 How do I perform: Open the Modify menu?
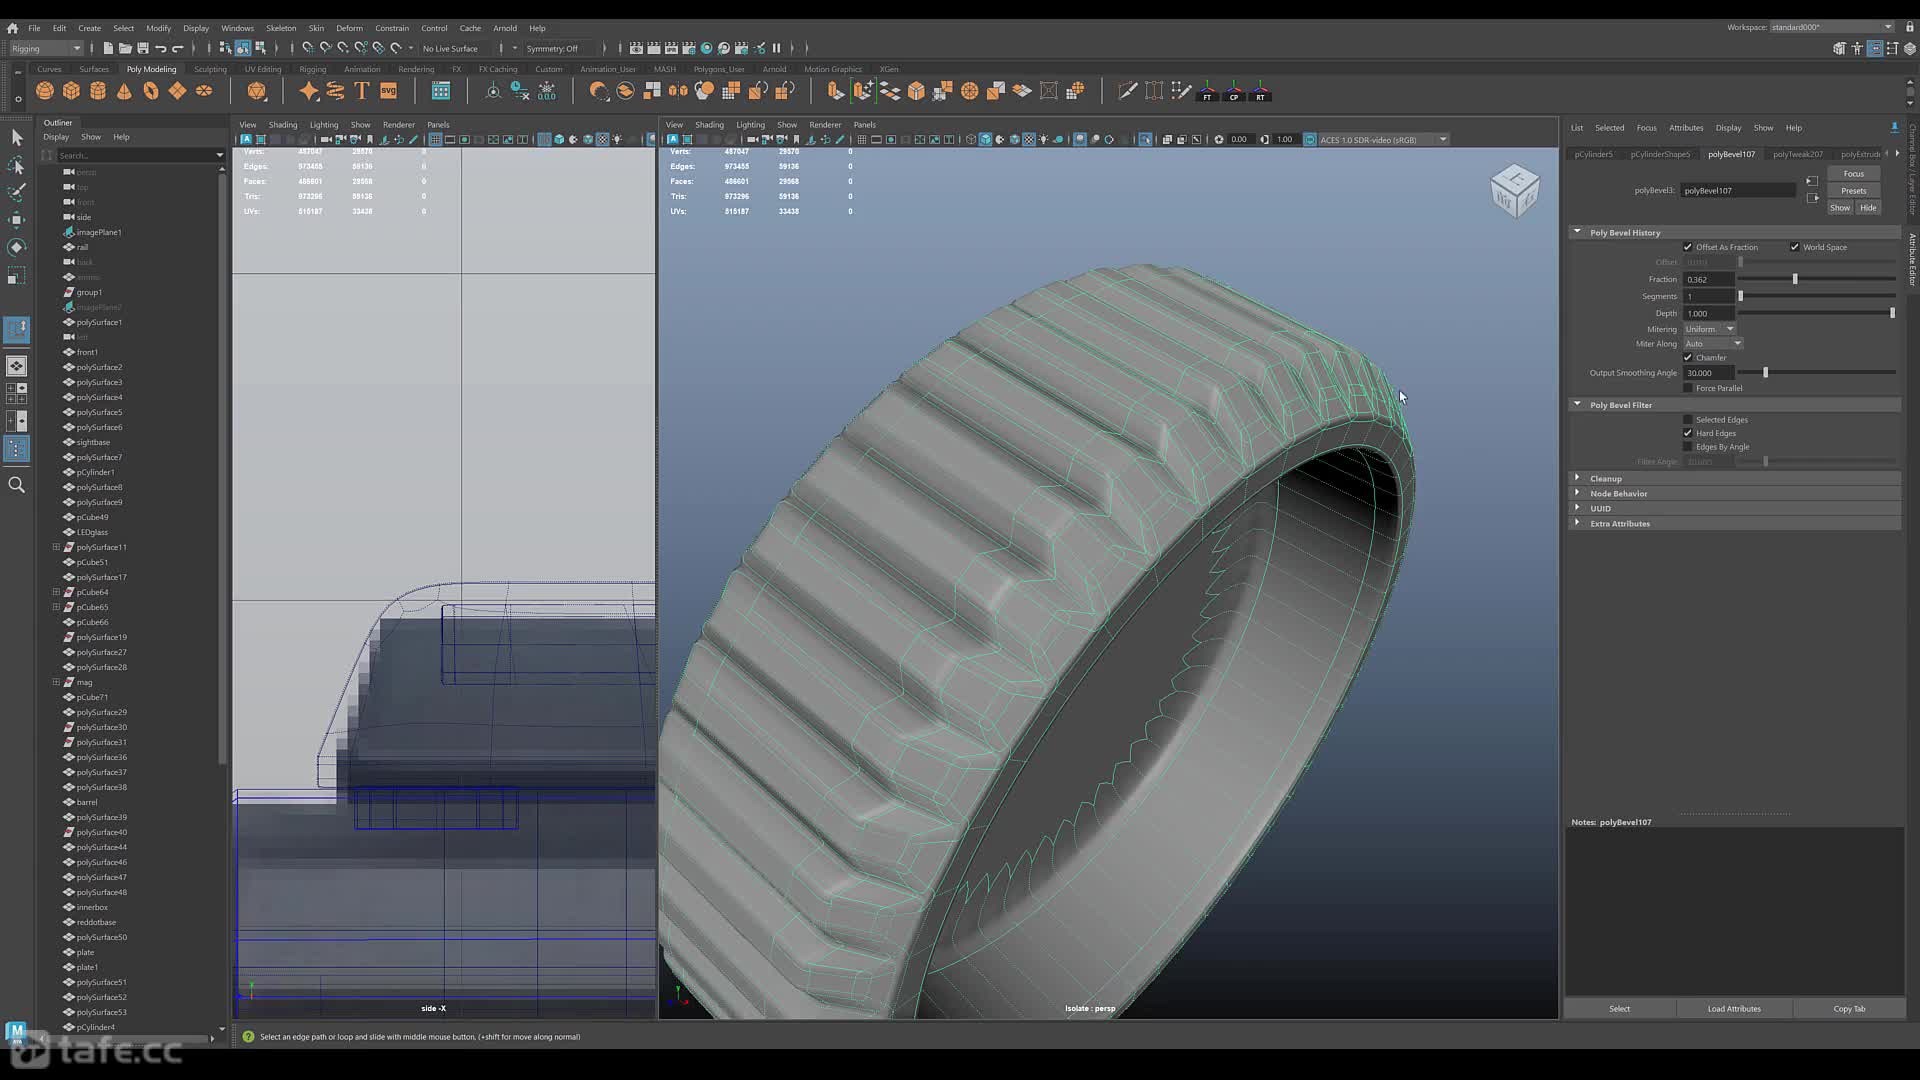click(x=158, y=28)
